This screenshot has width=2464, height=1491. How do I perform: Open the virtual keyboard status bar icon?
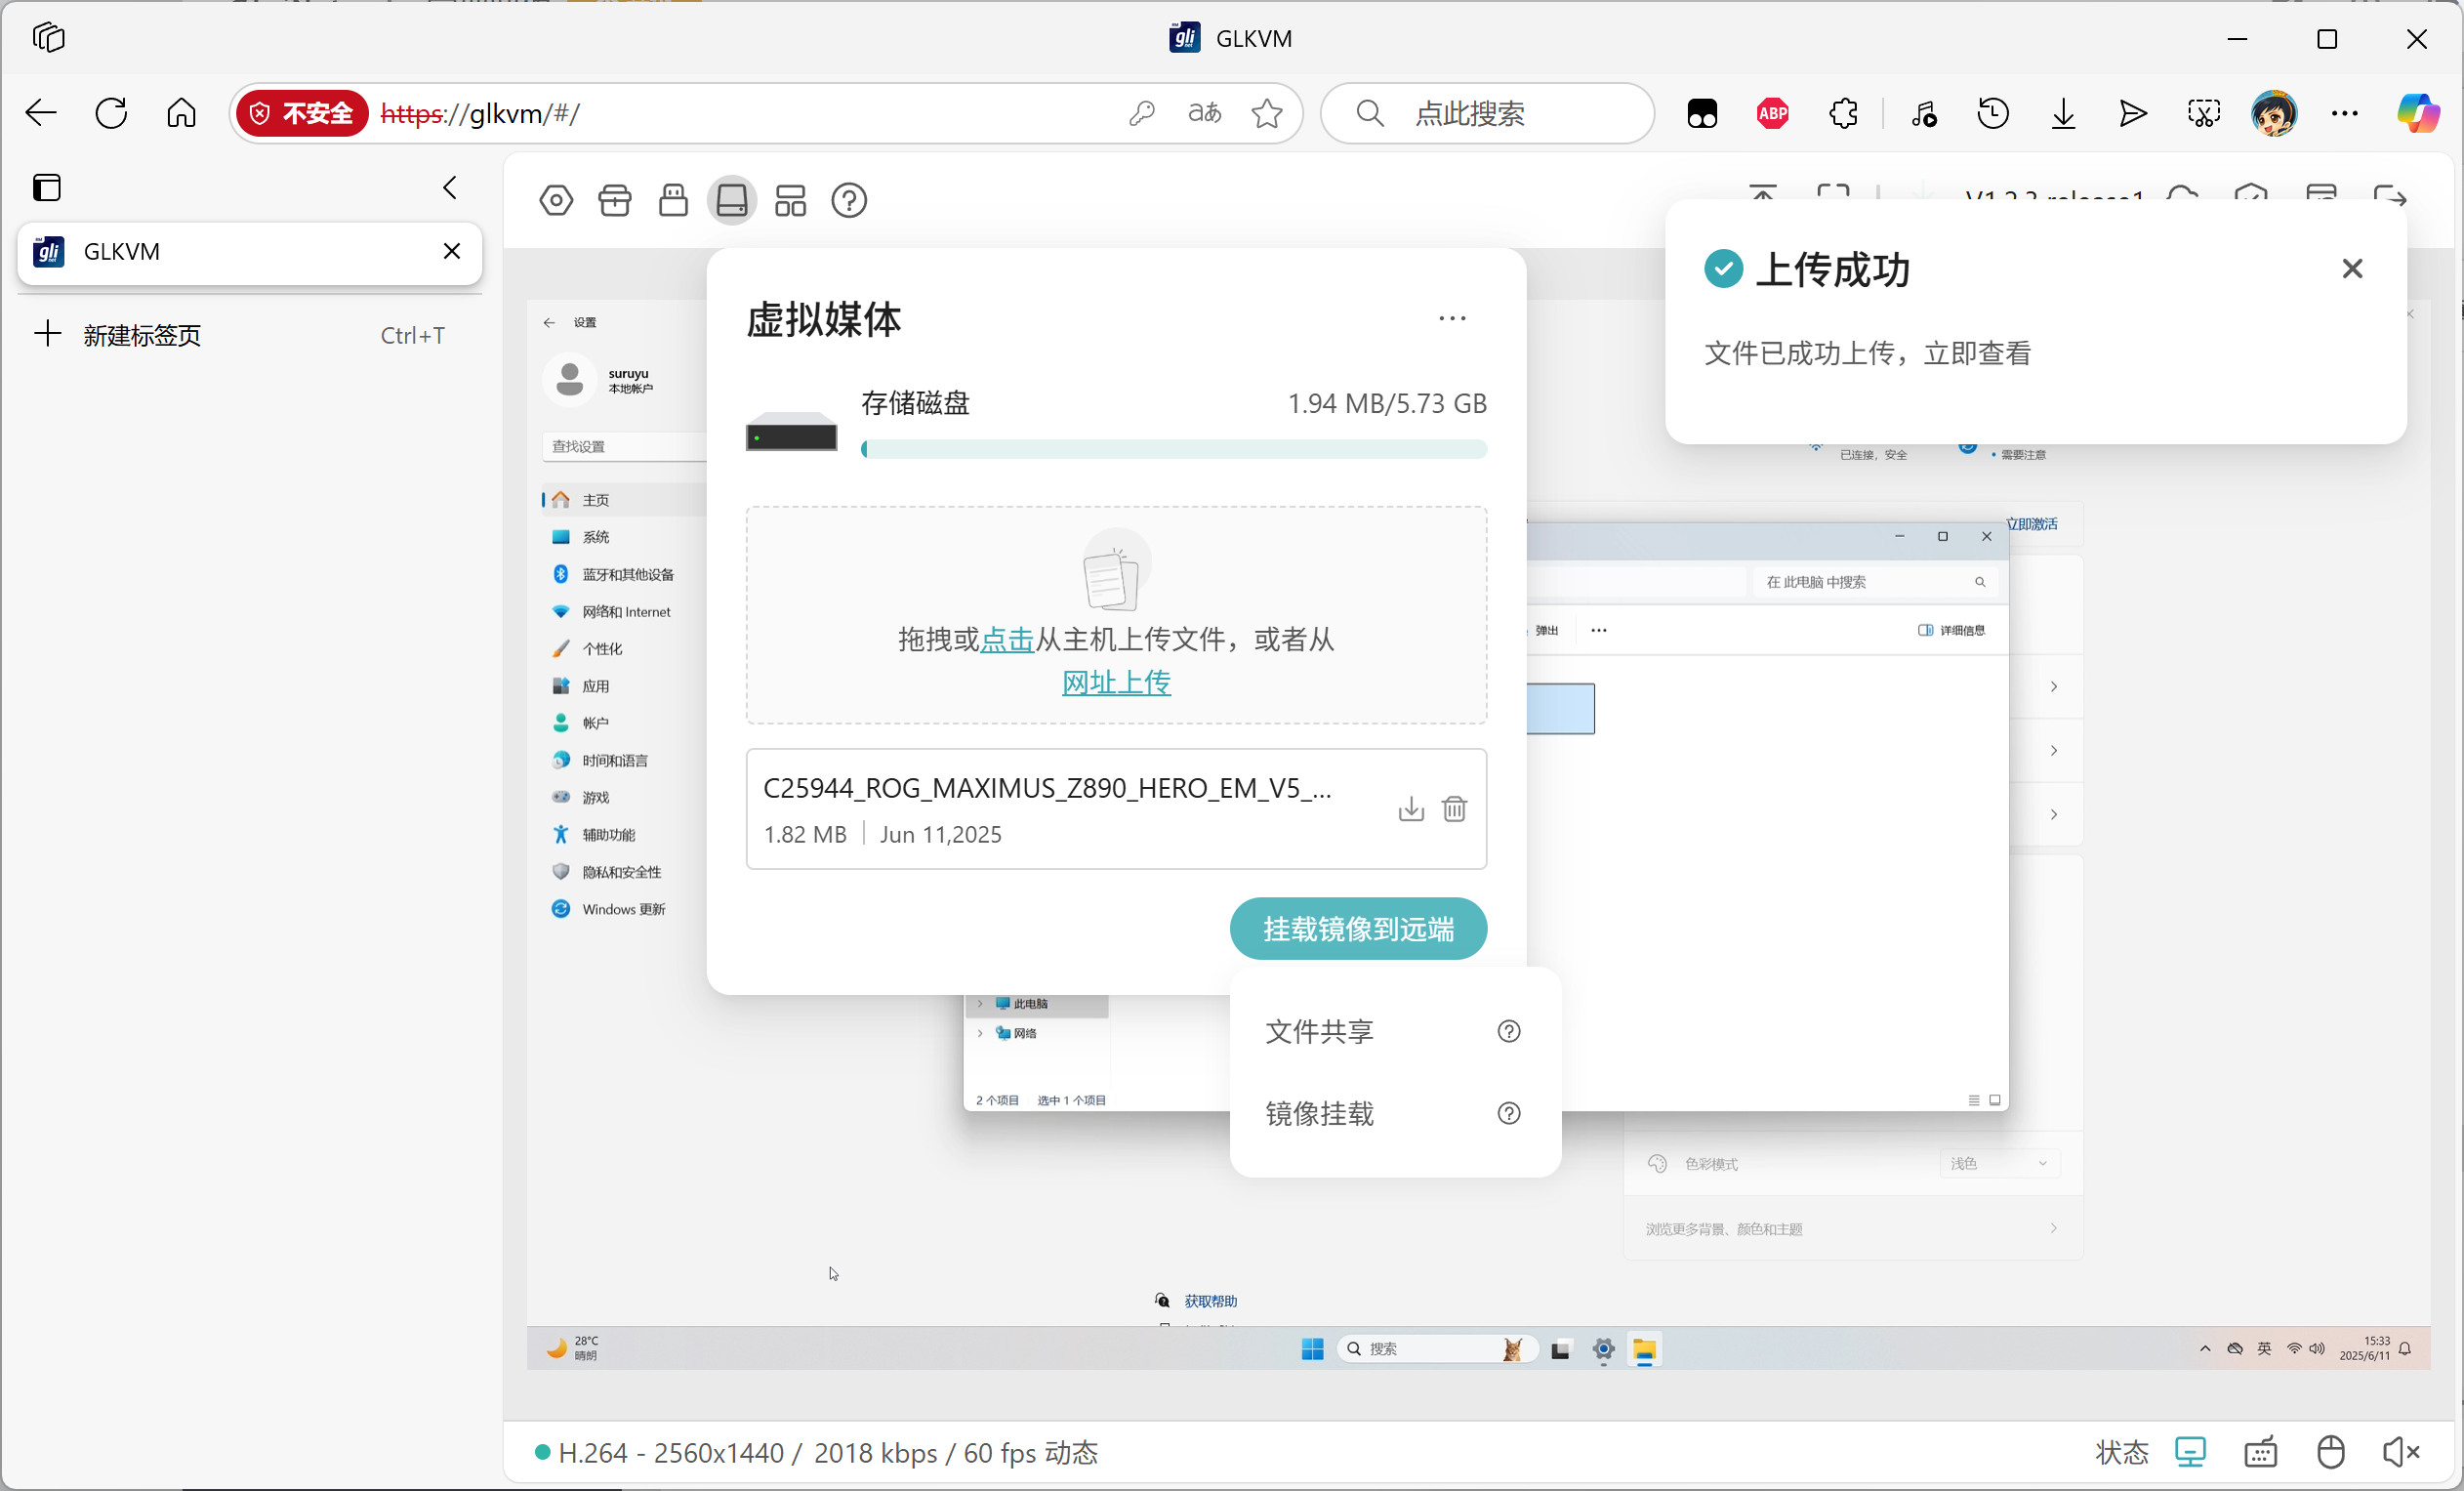[x=2259, y=1451]
